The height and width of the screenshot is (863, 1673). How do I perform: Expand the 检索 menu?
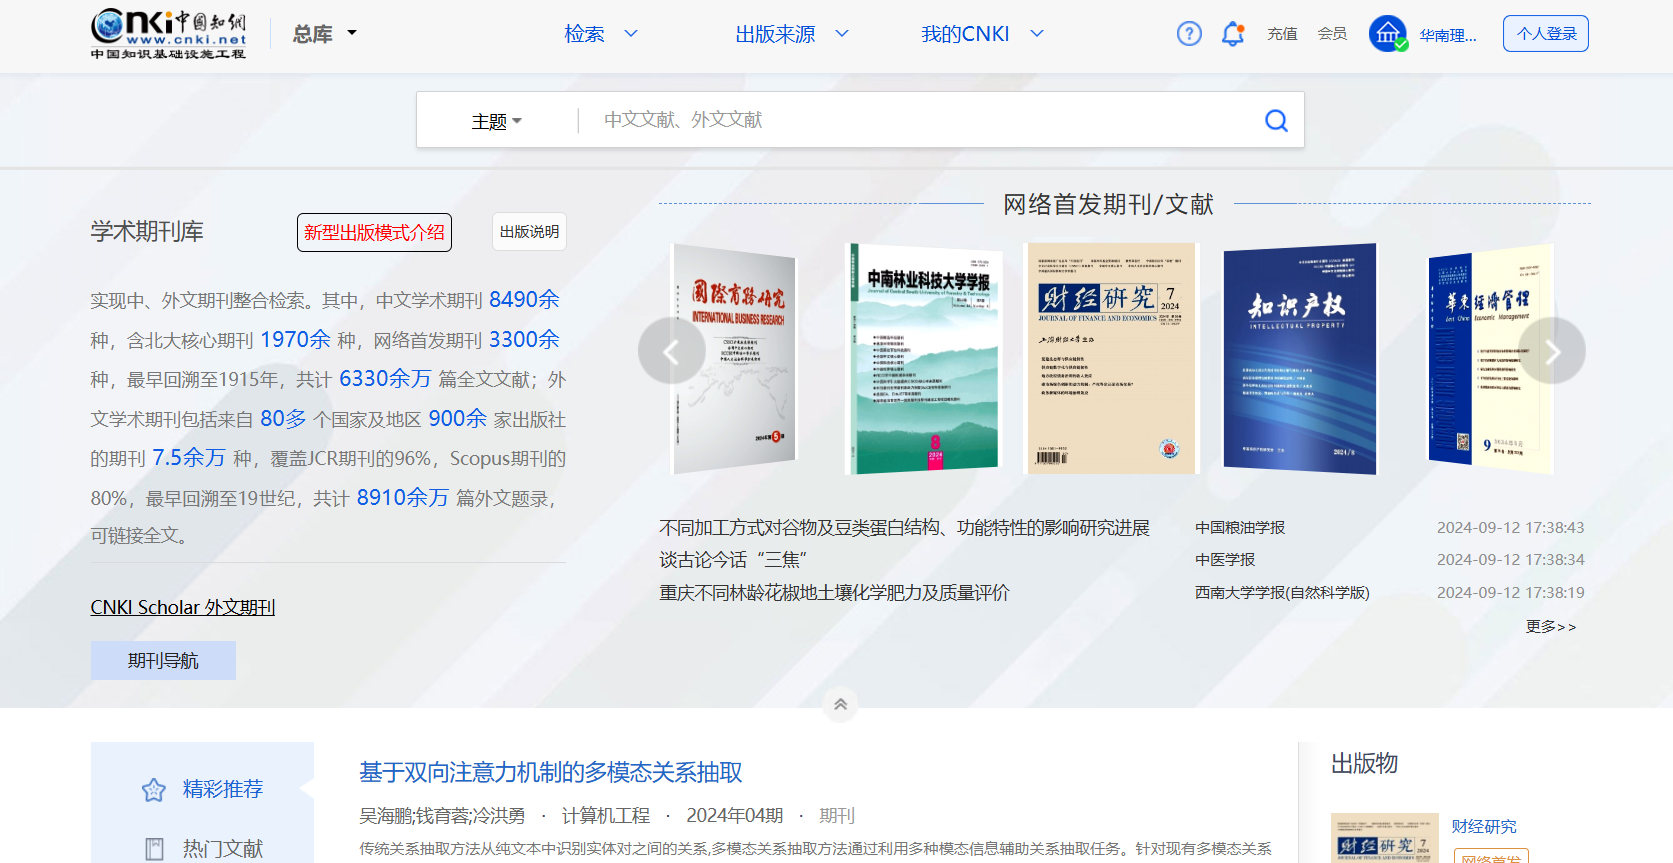601,34
